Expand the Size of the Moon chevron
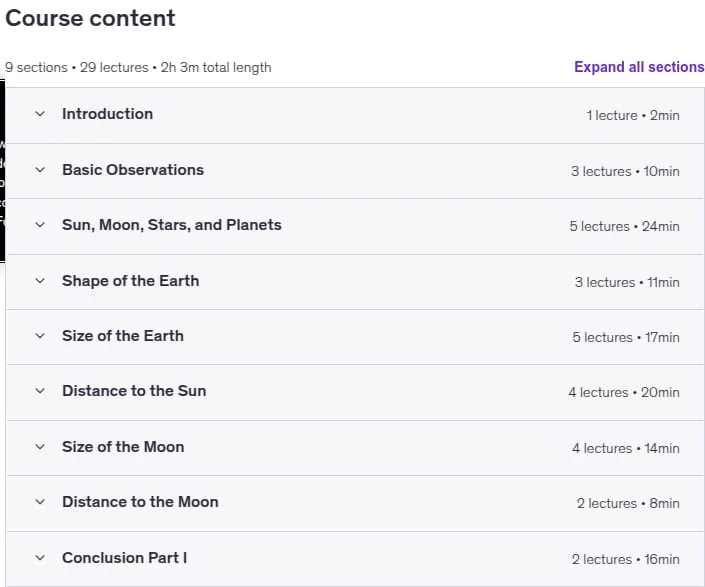This screenshot has width=705, height=587. click(x=40, y=447)
